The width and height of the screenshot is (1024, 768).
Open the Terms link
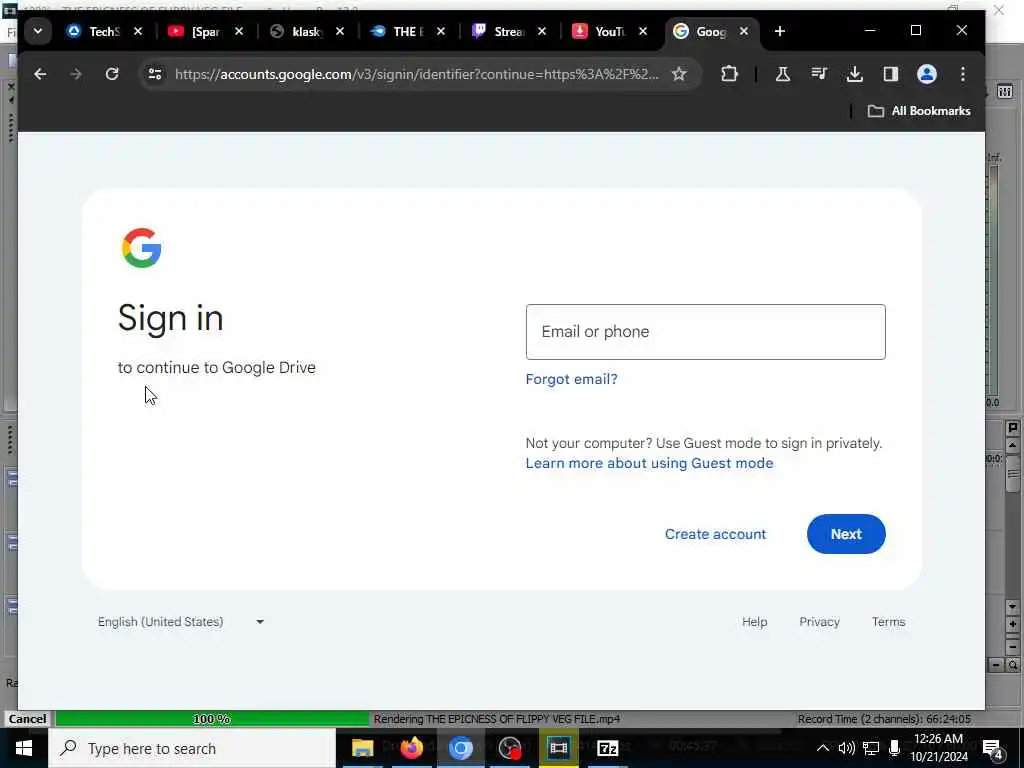888,622
